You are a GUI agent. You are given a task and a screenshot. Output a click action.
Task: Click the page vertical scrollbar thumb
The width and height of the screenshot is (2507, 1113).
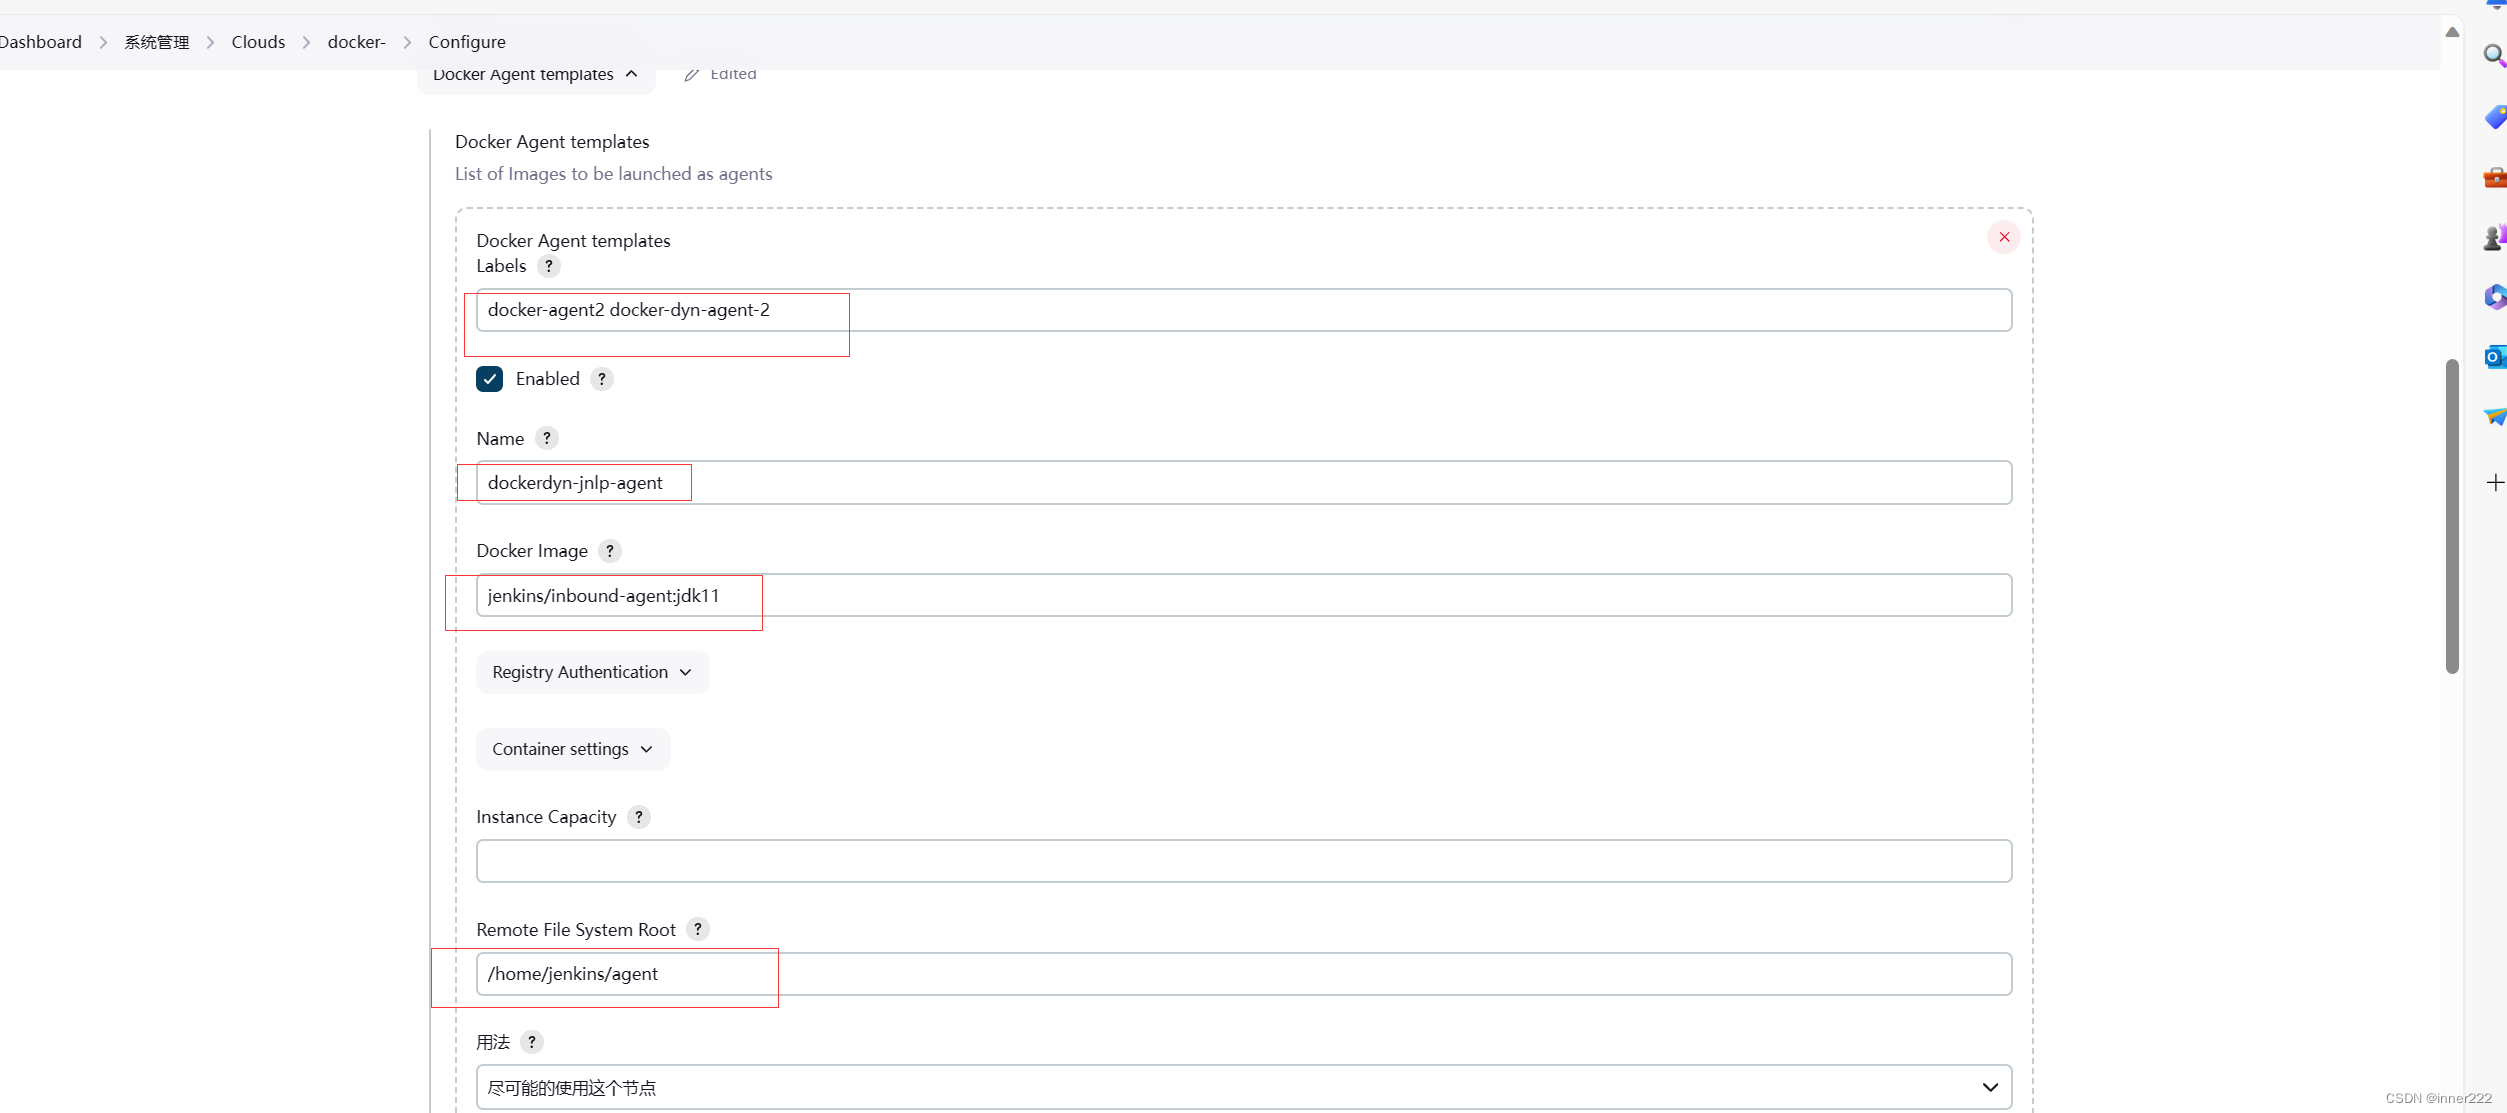tap(2451, 516)
